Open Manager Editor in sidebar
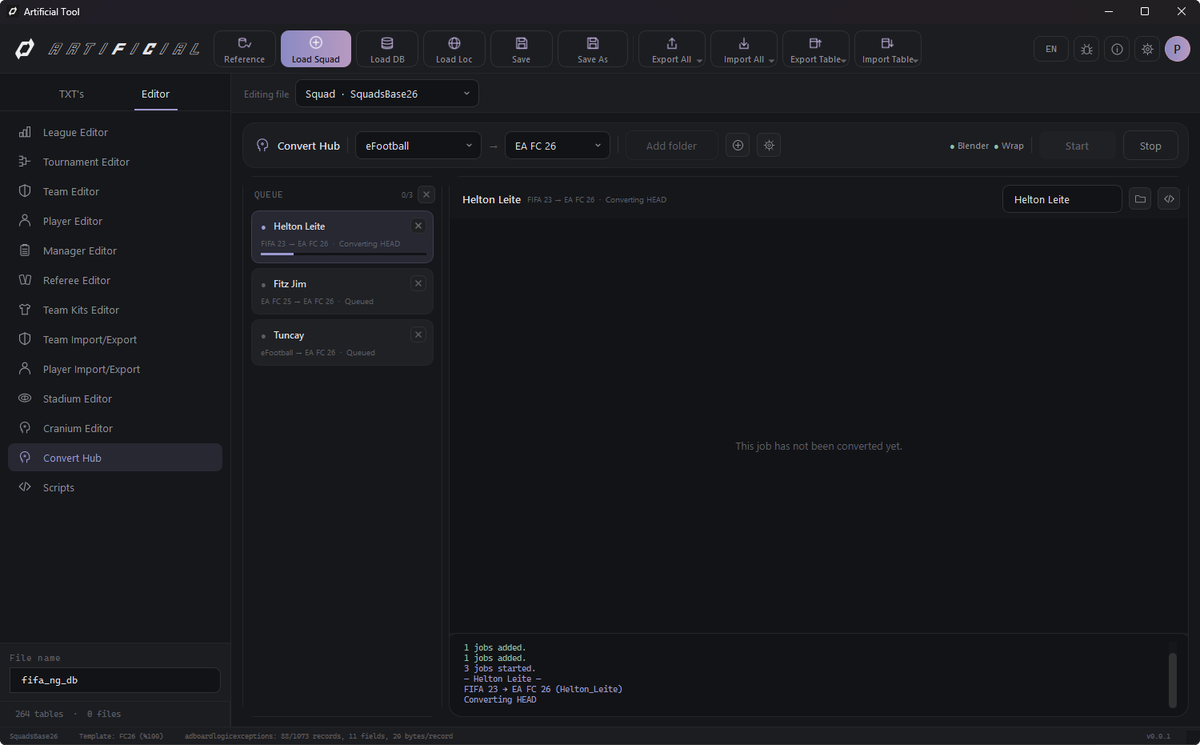The width and height of the screenshot is (1200, 745). pyautogui.click(x=115, y=251)
